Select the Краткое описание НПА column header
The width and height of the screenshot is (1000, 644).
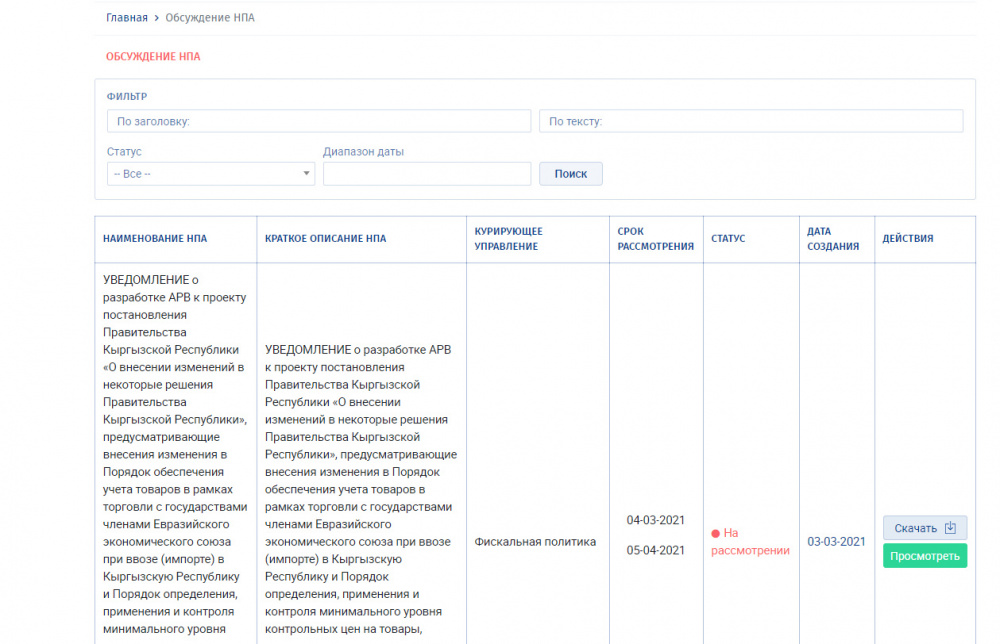coord(325,239)
